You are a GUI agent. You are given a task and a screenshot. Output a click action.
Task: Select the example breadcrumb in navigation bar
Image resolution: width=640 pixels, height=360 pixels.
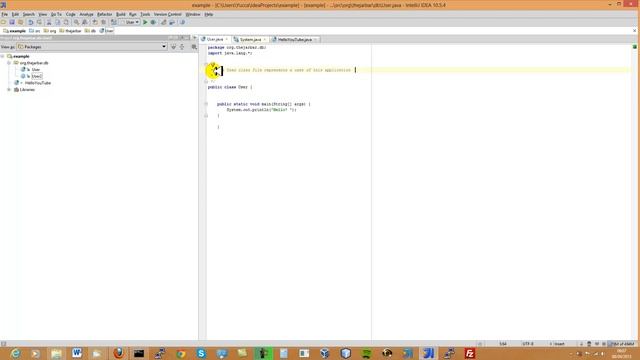[15, 31]
